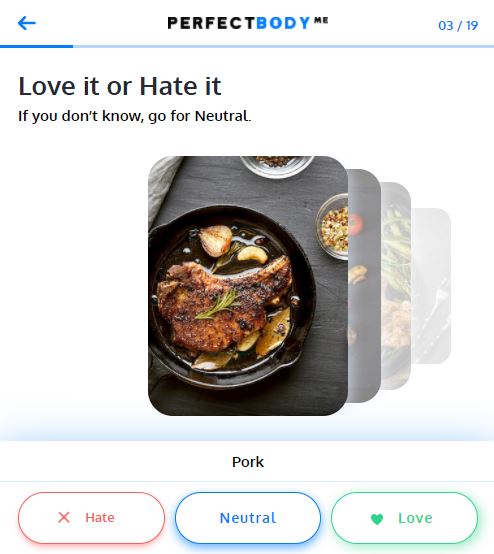This screenshot has width=494, height=554.
Task: Click the Pork food name label
Action: coord(248,462)
